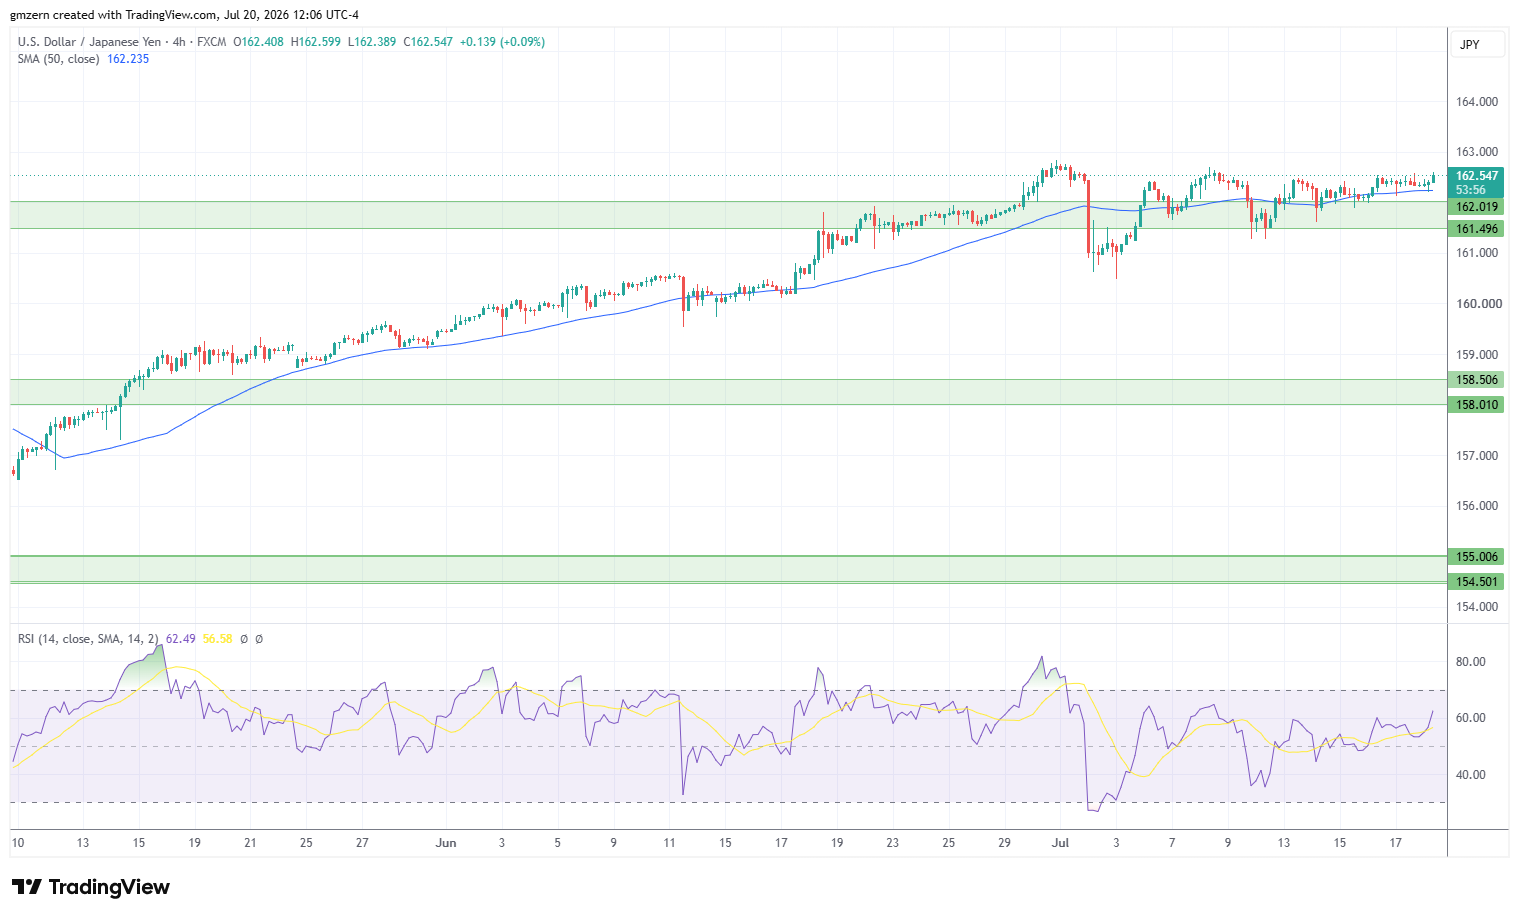Click the green 161.496 price label
Image resolution: width=1519 pixels, height=917 pixels.
pyautogui.click(x=1475, y=229)
